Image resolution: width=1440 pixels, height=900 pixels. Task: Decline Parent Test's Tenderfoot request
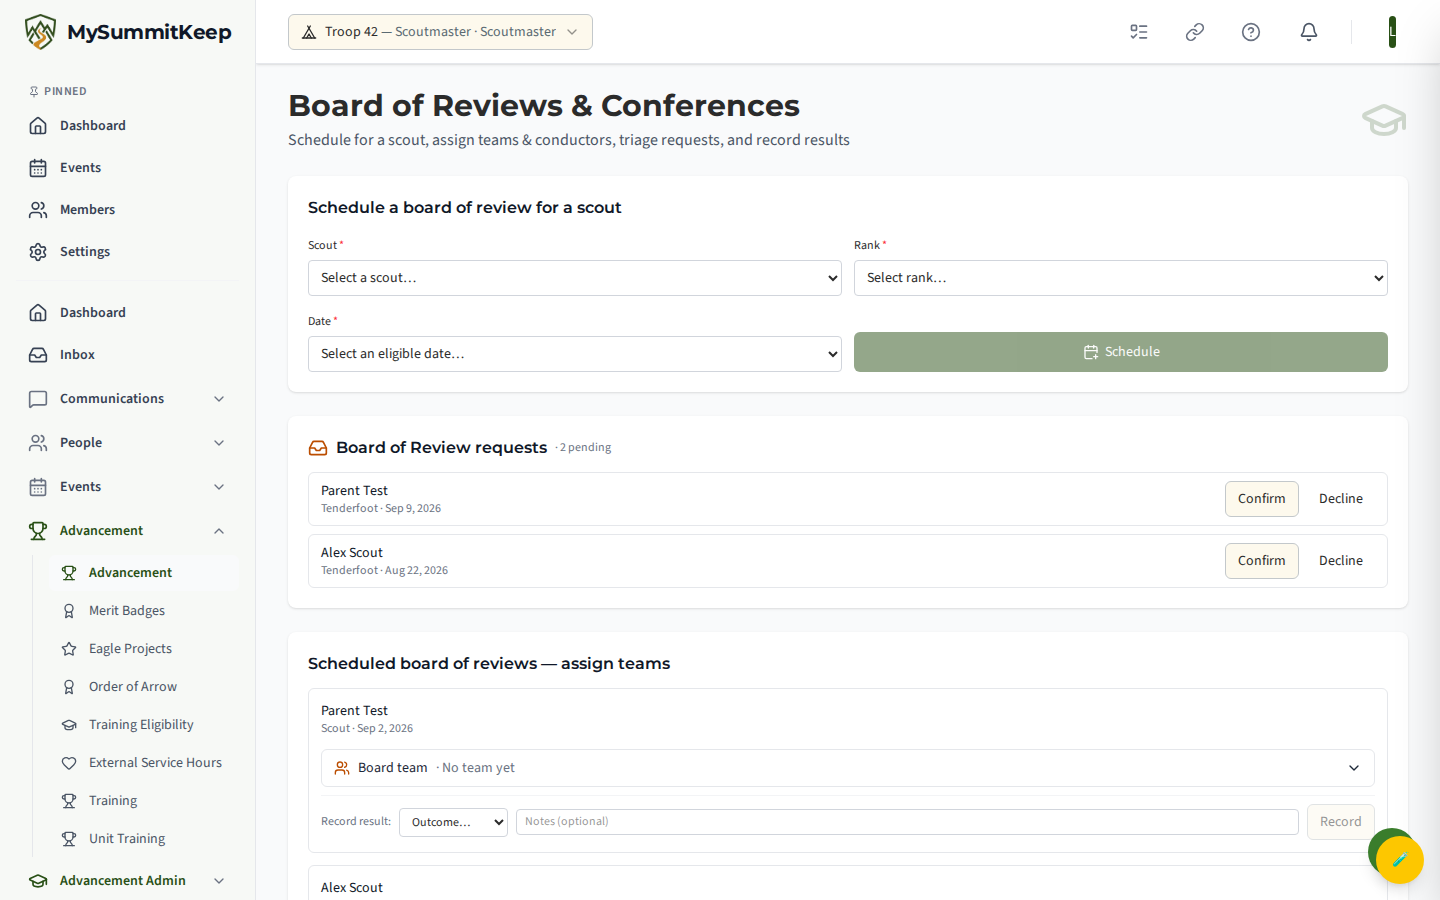coord(1340,499)
